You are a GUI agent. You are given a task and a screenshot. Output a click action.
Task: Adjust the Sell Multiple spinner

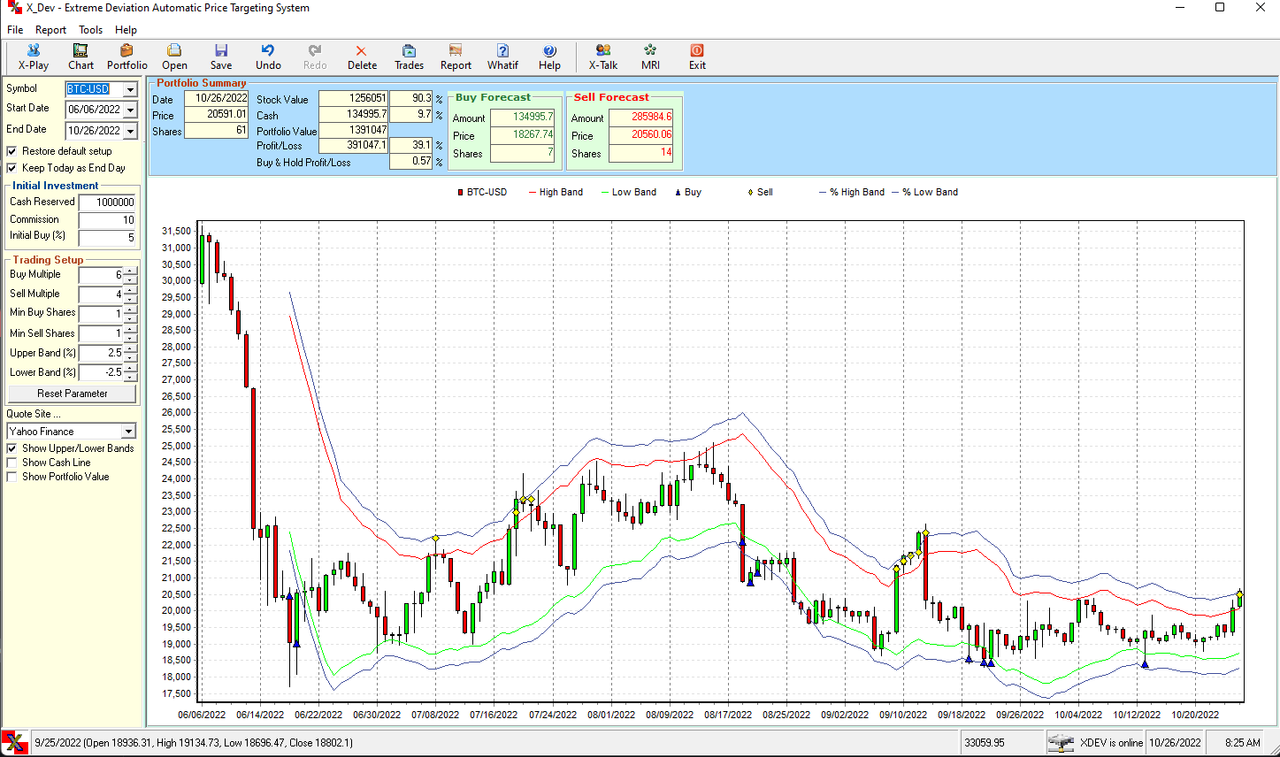tap(130, 295)
